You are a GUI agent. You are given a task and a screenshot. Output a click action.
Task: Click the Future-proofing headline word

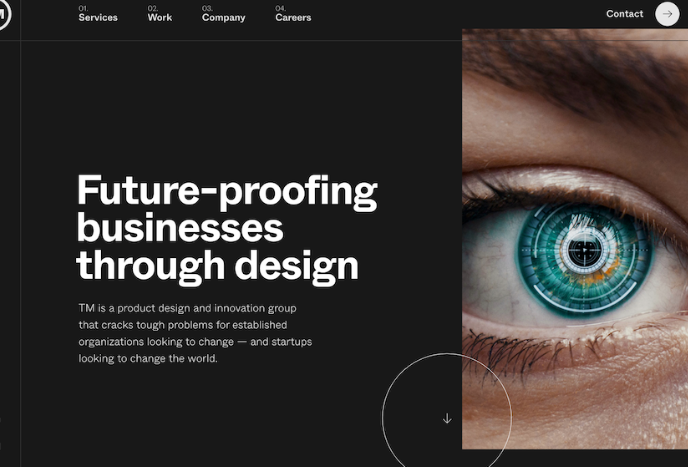click(x=227, y=192)
